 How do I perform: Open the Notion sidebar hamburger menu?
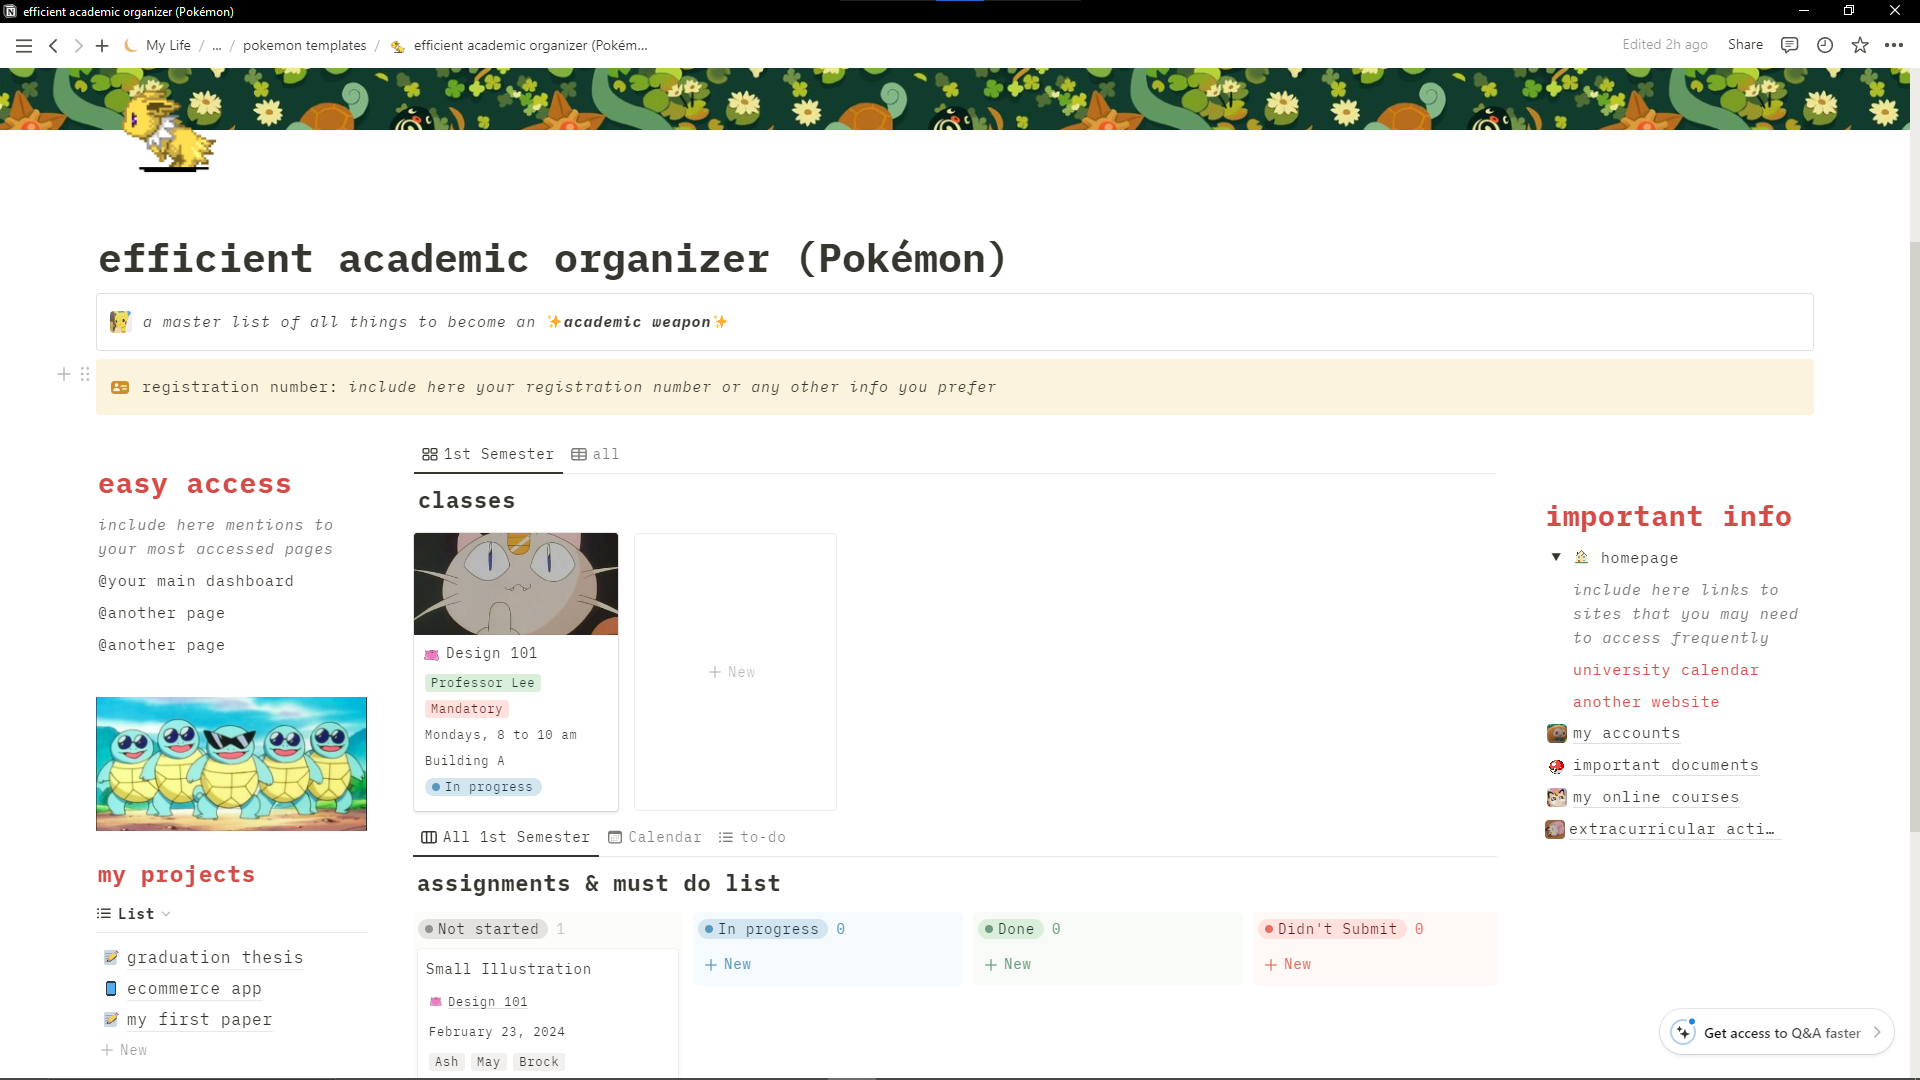24,45
